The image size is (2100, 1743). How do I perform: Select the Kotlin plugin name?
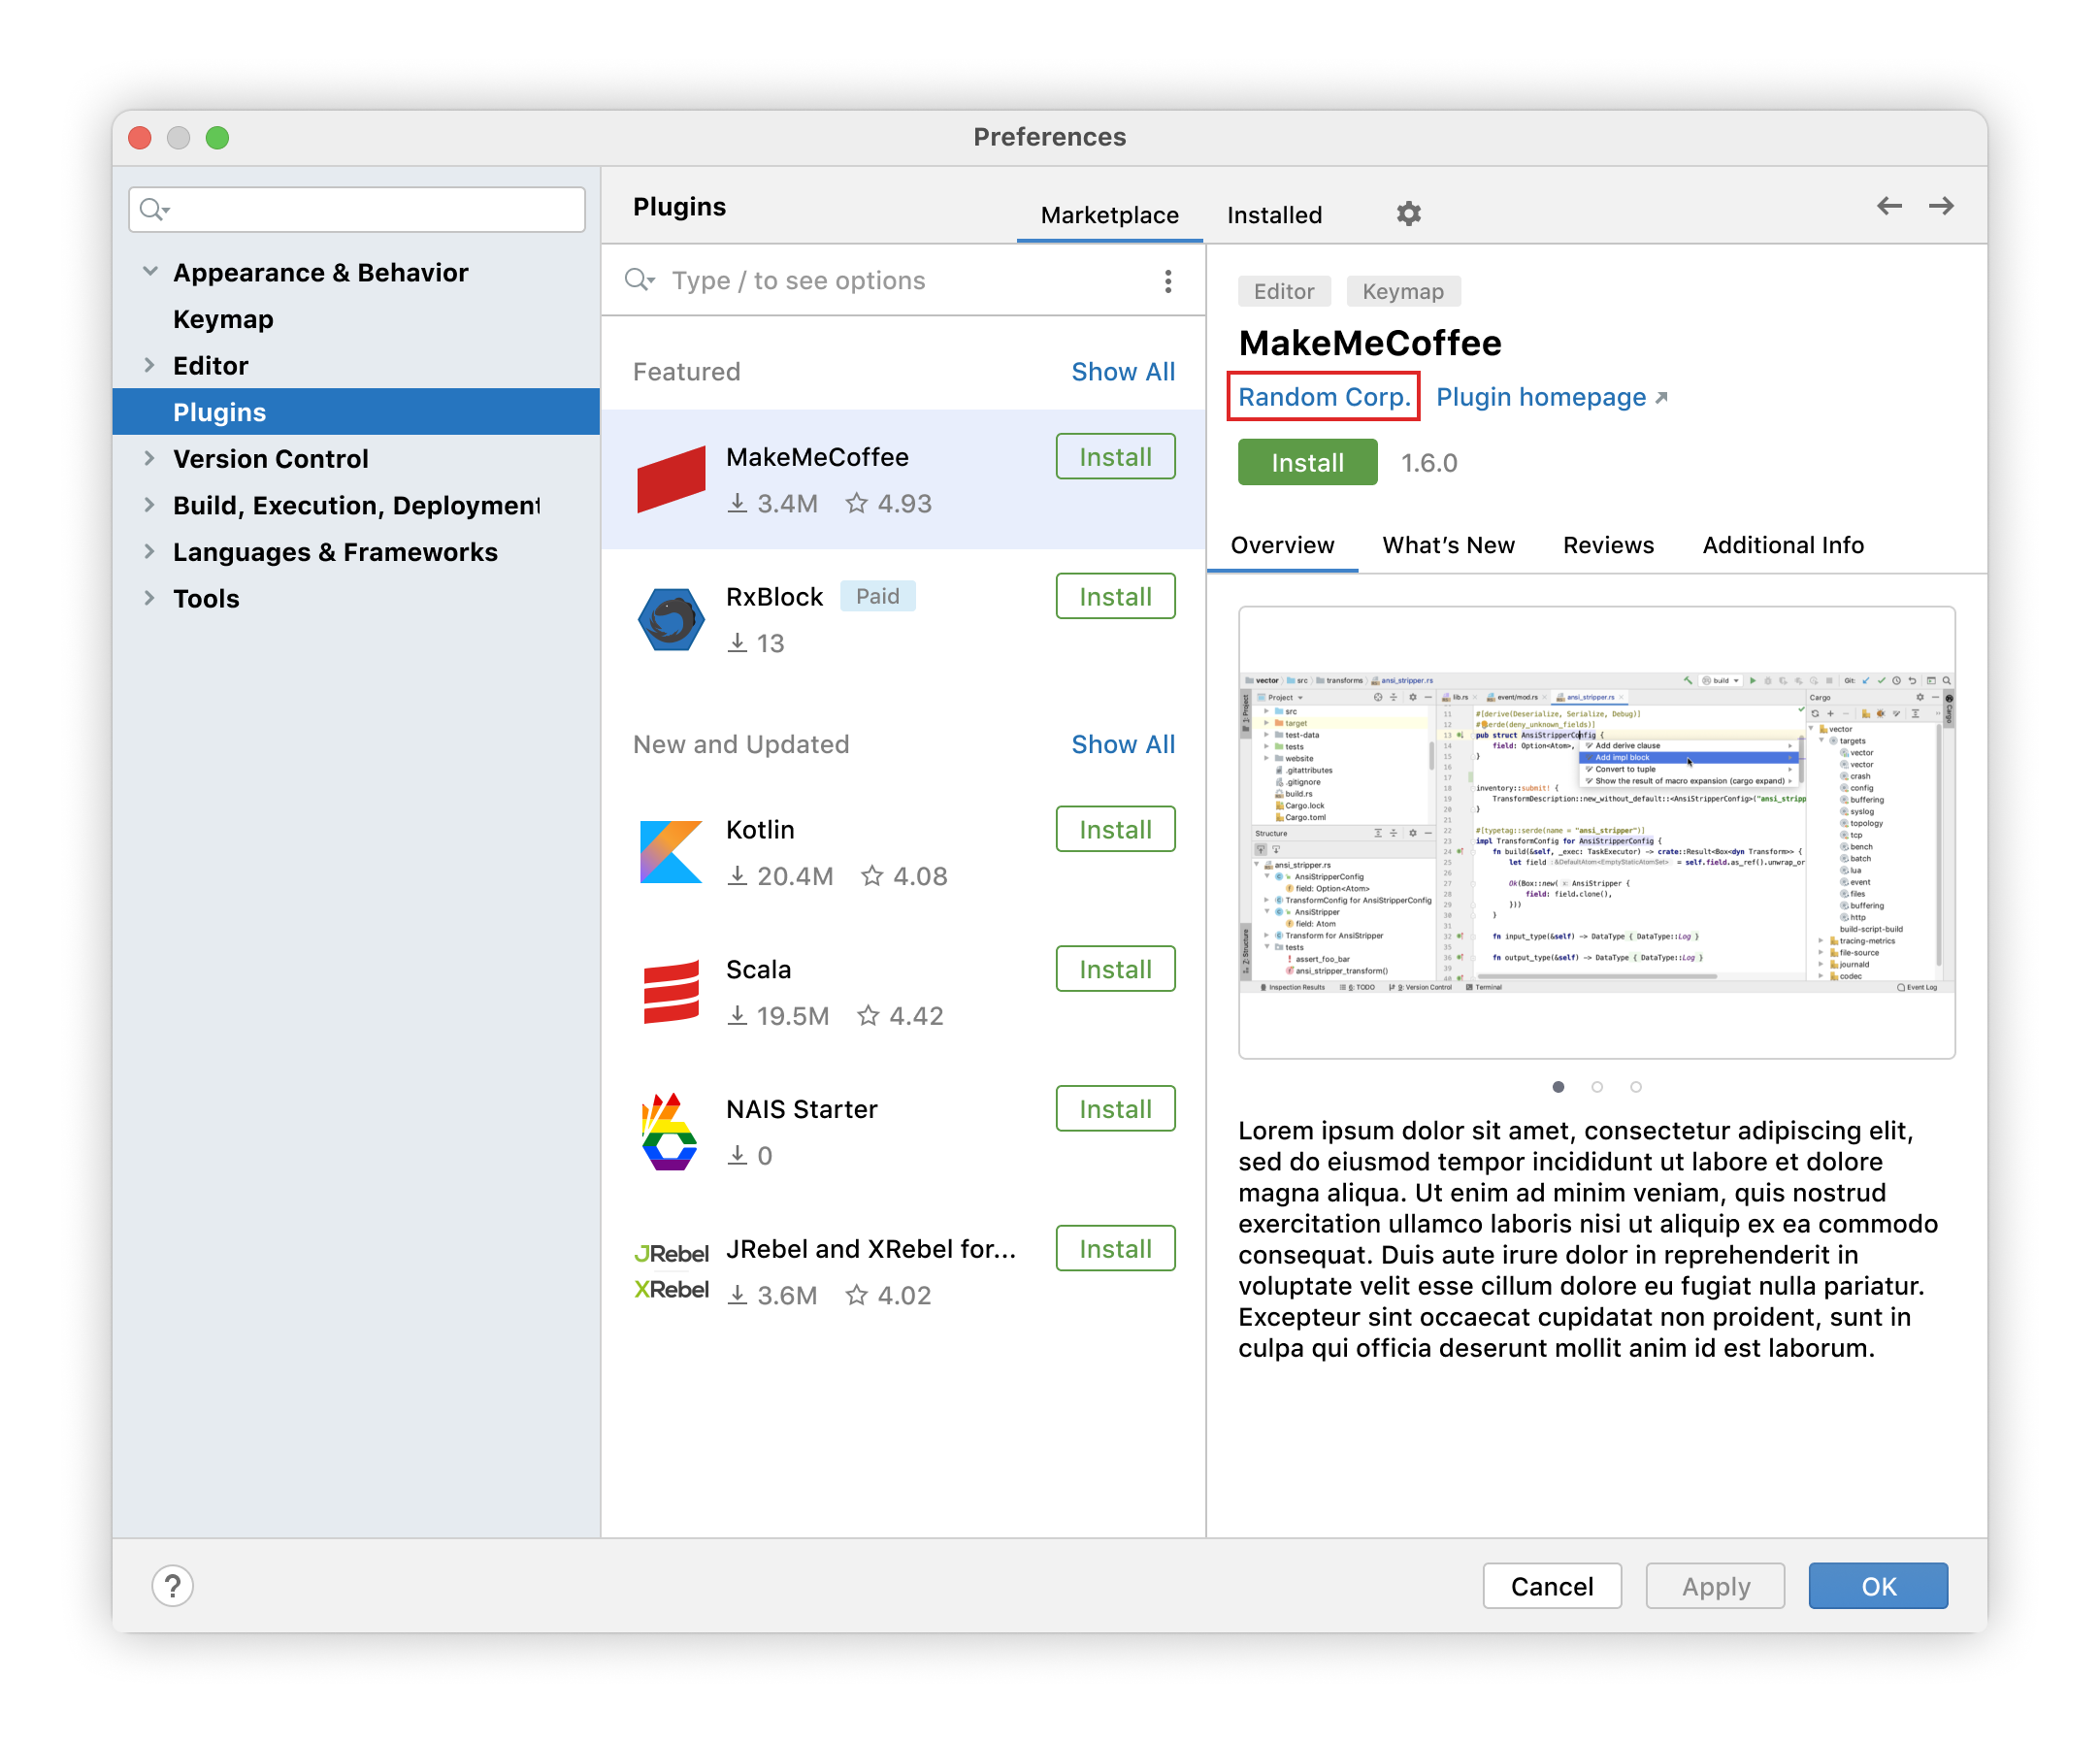click(760, 830)
